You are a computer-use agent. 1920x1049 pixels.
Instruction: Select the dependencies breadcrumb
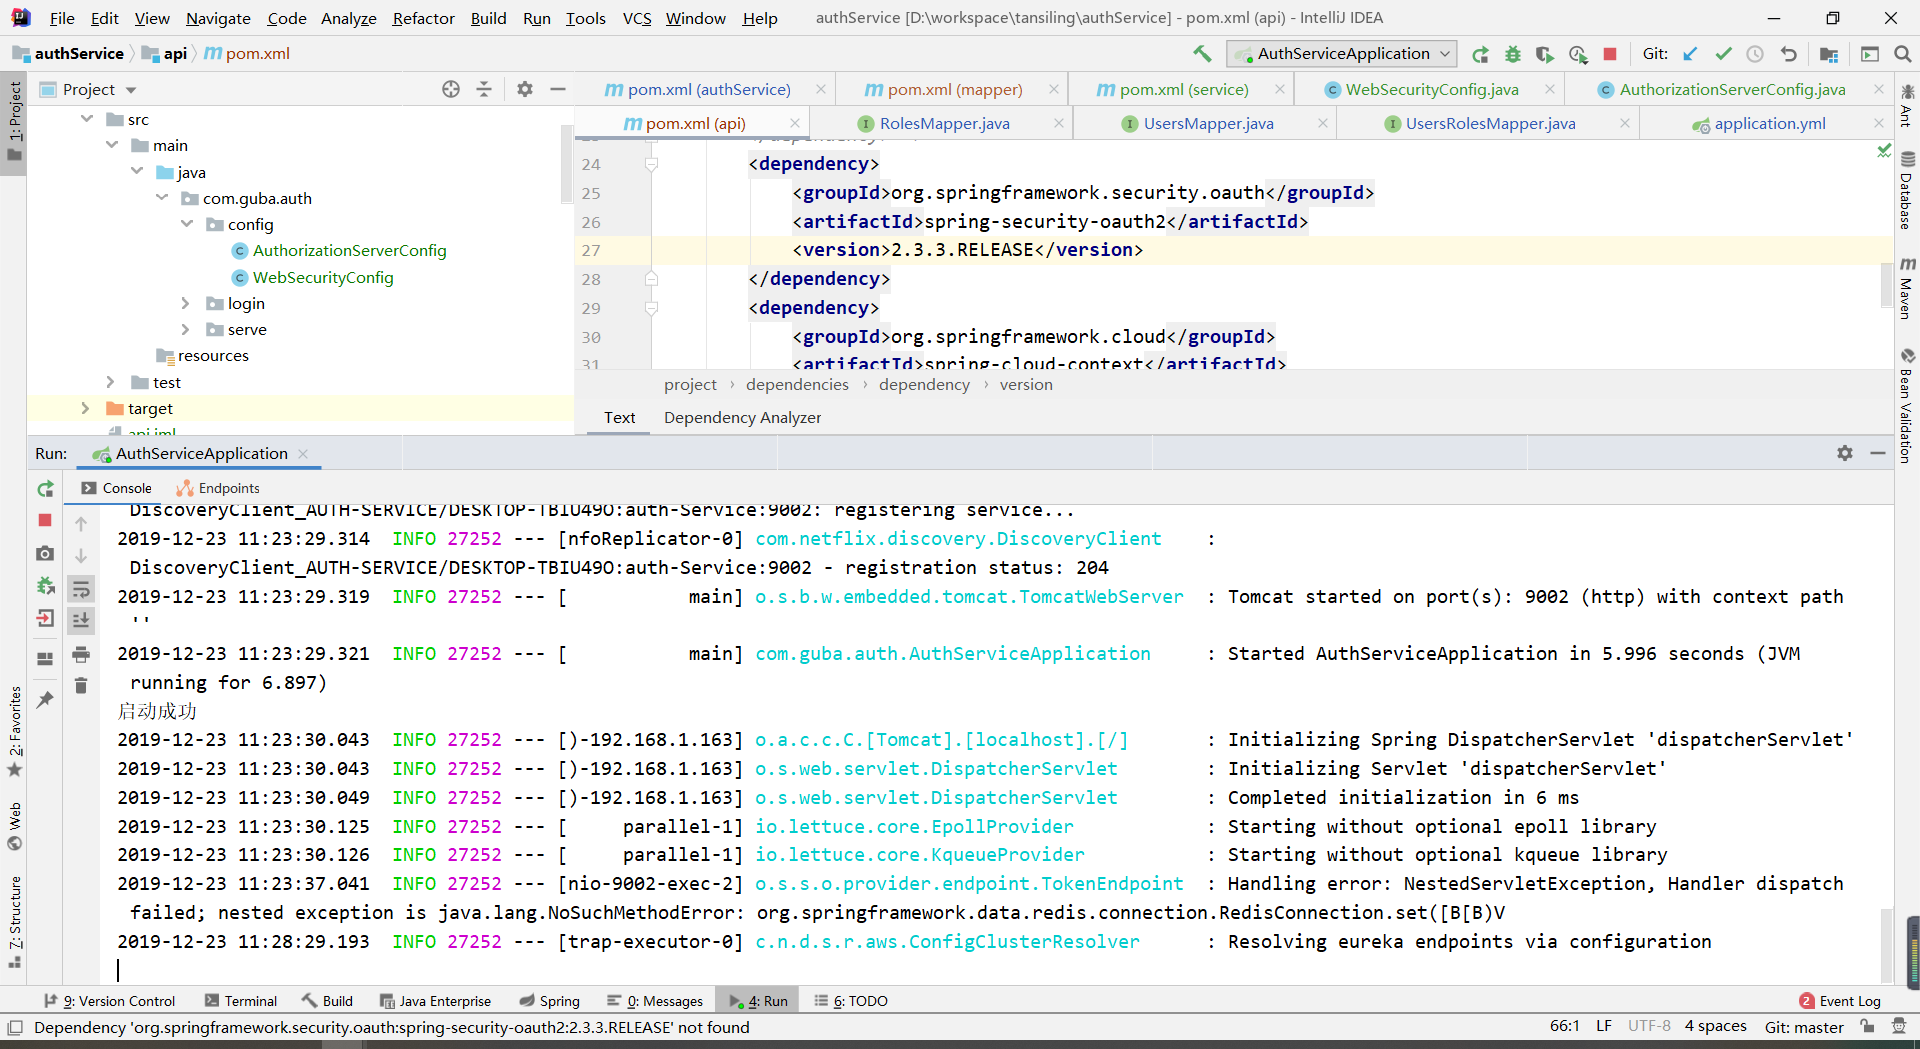point(797,385)
